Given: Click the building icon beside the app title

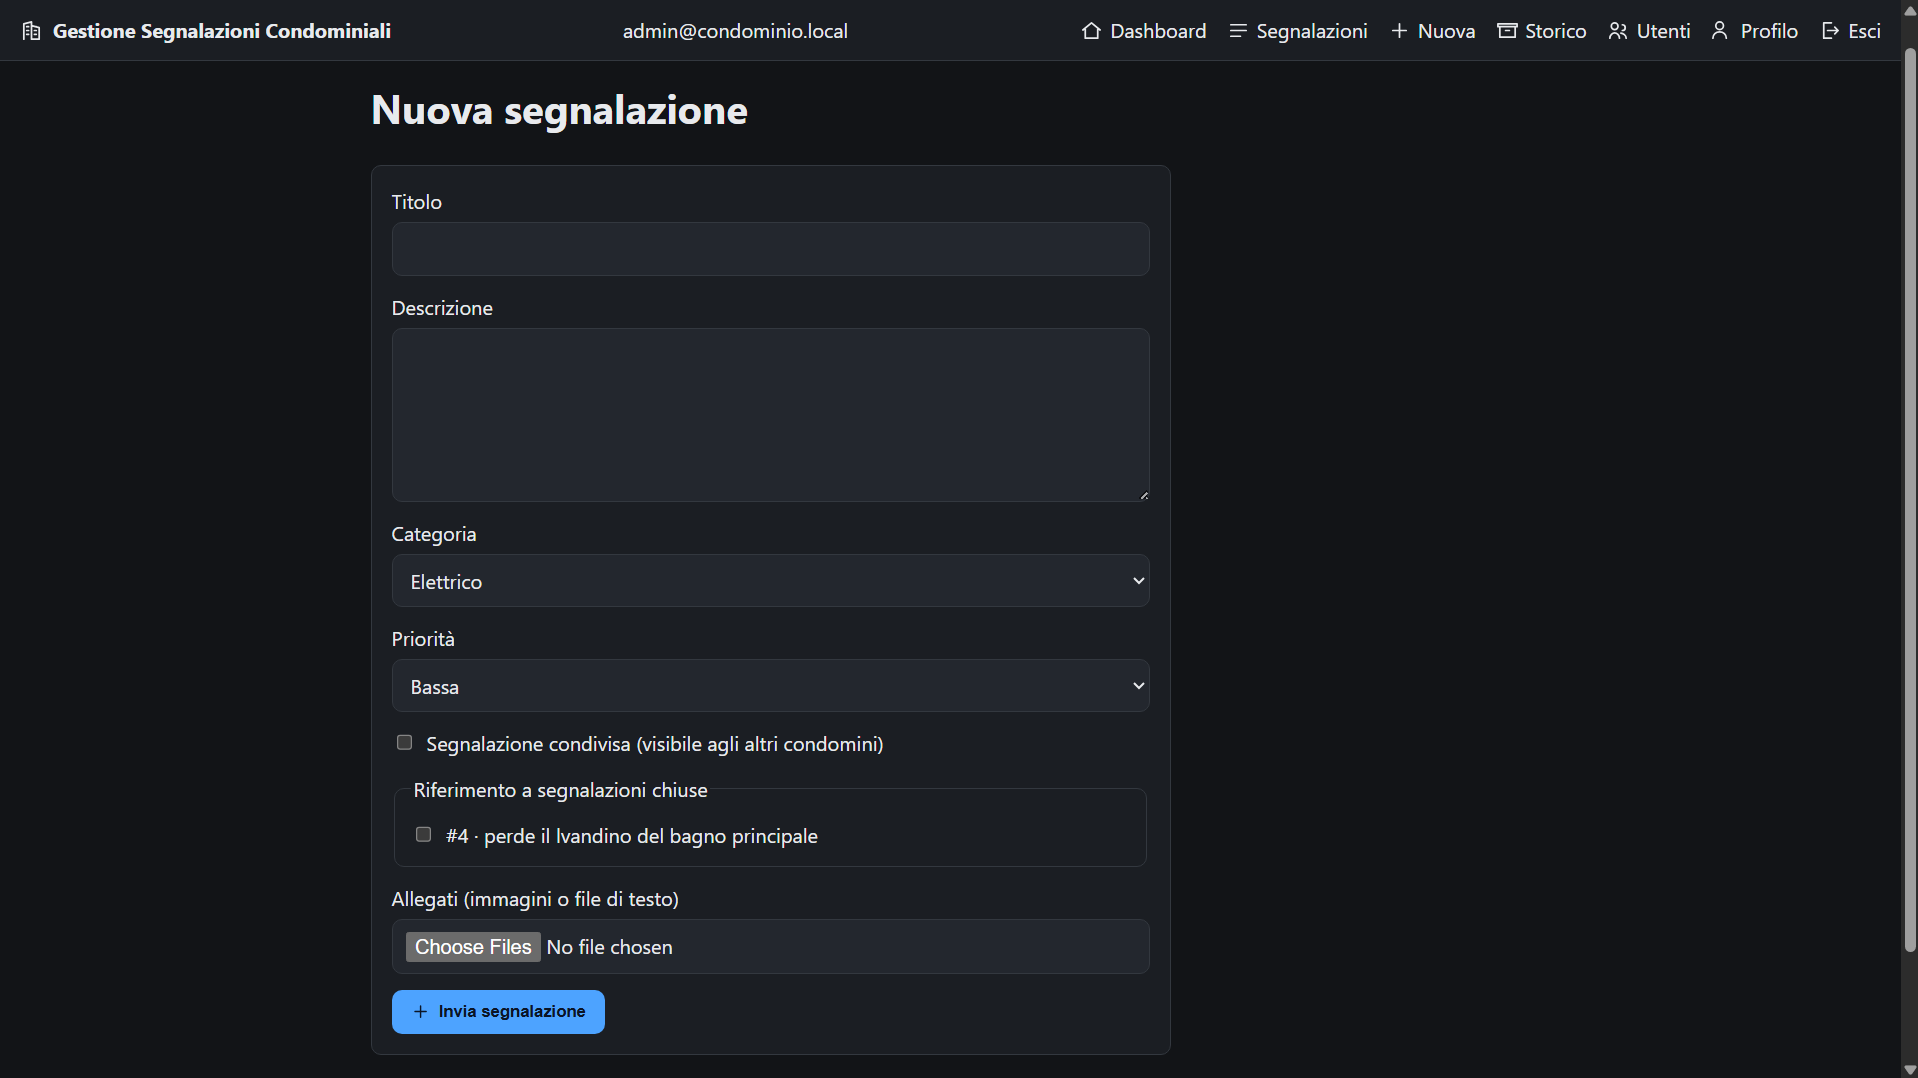Looking at the screenshot, I should pyautogui.click(x=31, y=31).
